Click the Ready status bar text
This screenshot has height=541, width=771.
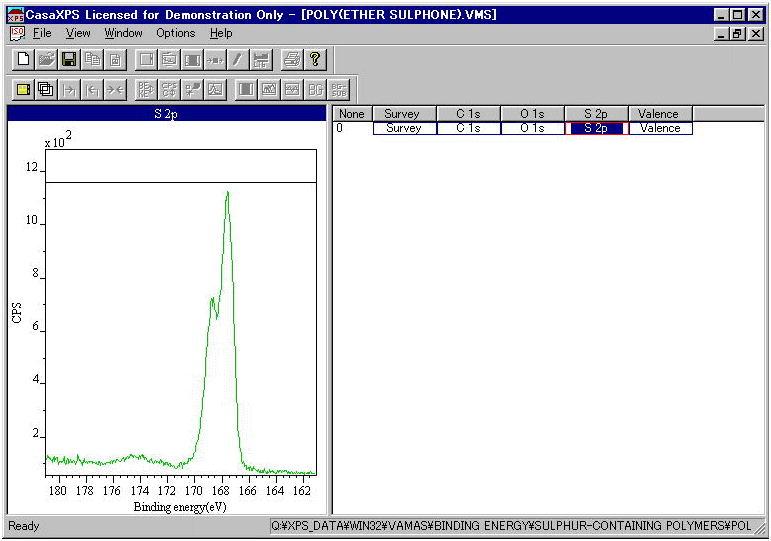pos(24,526)
